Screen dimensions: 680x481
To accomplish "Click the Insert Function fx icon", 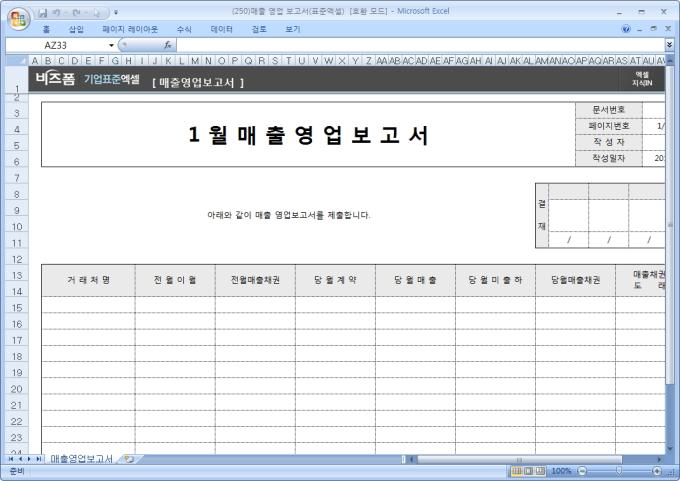I will tap(168, 45).
